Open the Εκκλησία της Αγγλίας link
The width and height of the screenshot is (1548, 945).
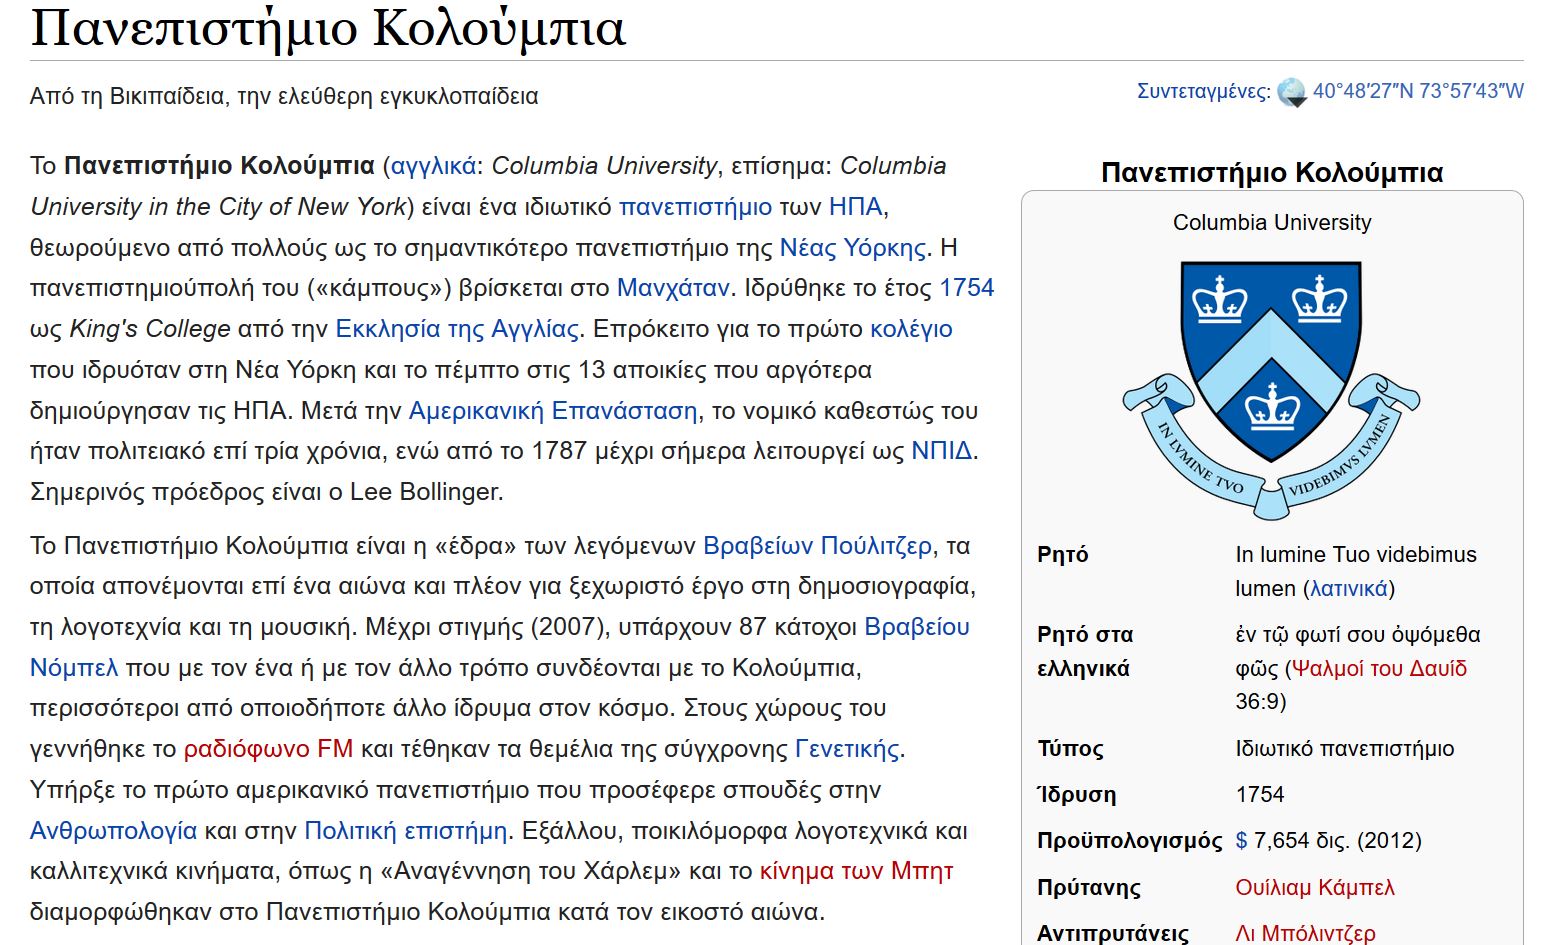457,329
